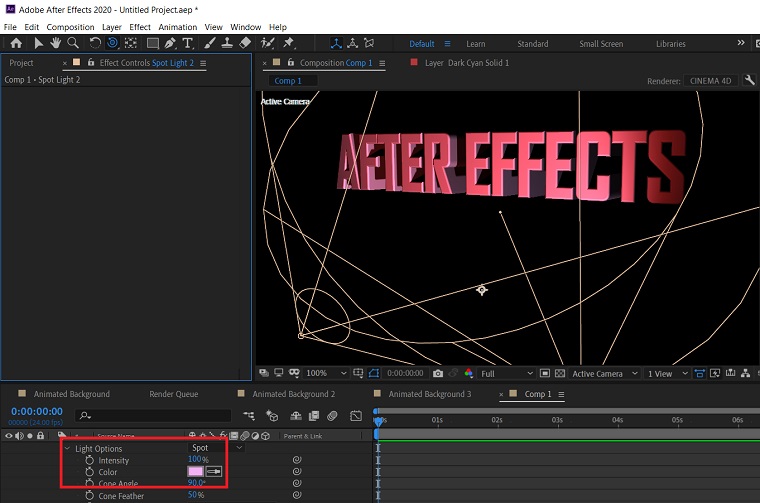Toggle the Intensity stopwatch keyframe
Viewport: 760px width, 503px height.
[x=89, y=460]
